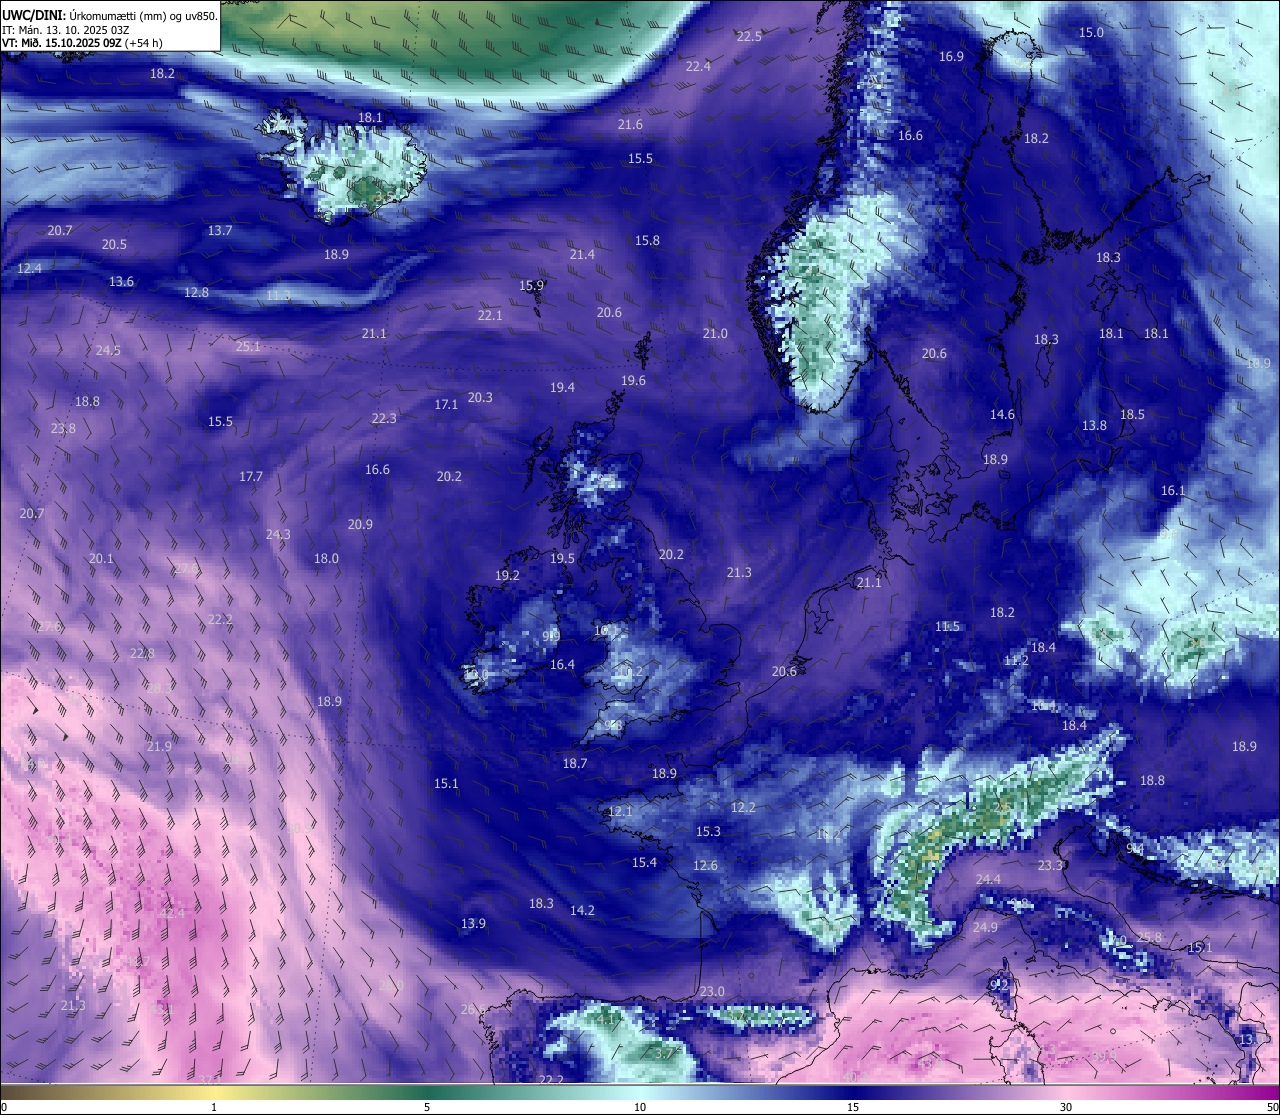The width and height of the screenshot is (1280, 1115).
Task: Click the map value '20.3'
Action: point(480,397)
